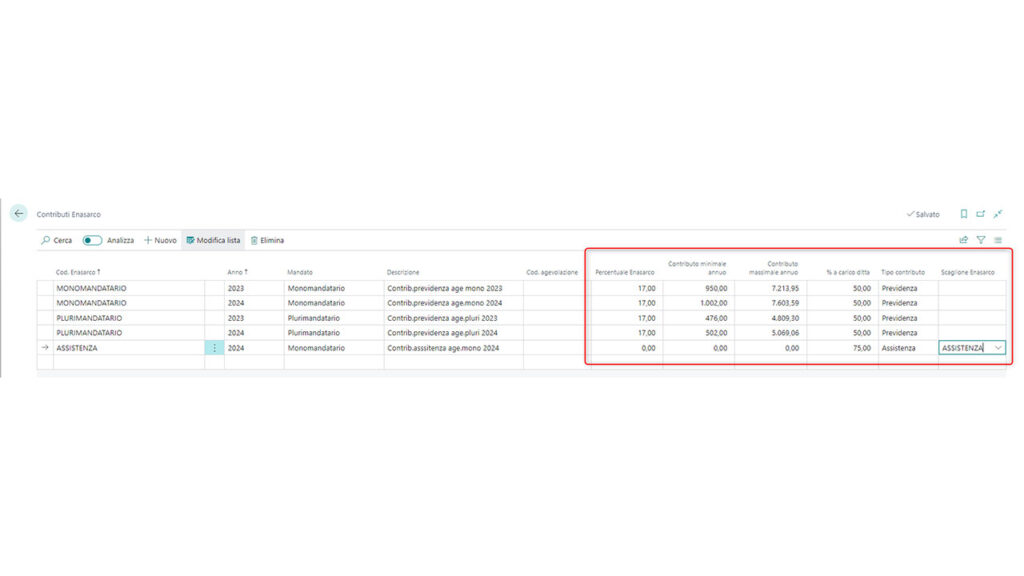The image size is (1024, 576).
Task: Click the back arrow beside Contributi Enasarco
Action: point(19,213)
